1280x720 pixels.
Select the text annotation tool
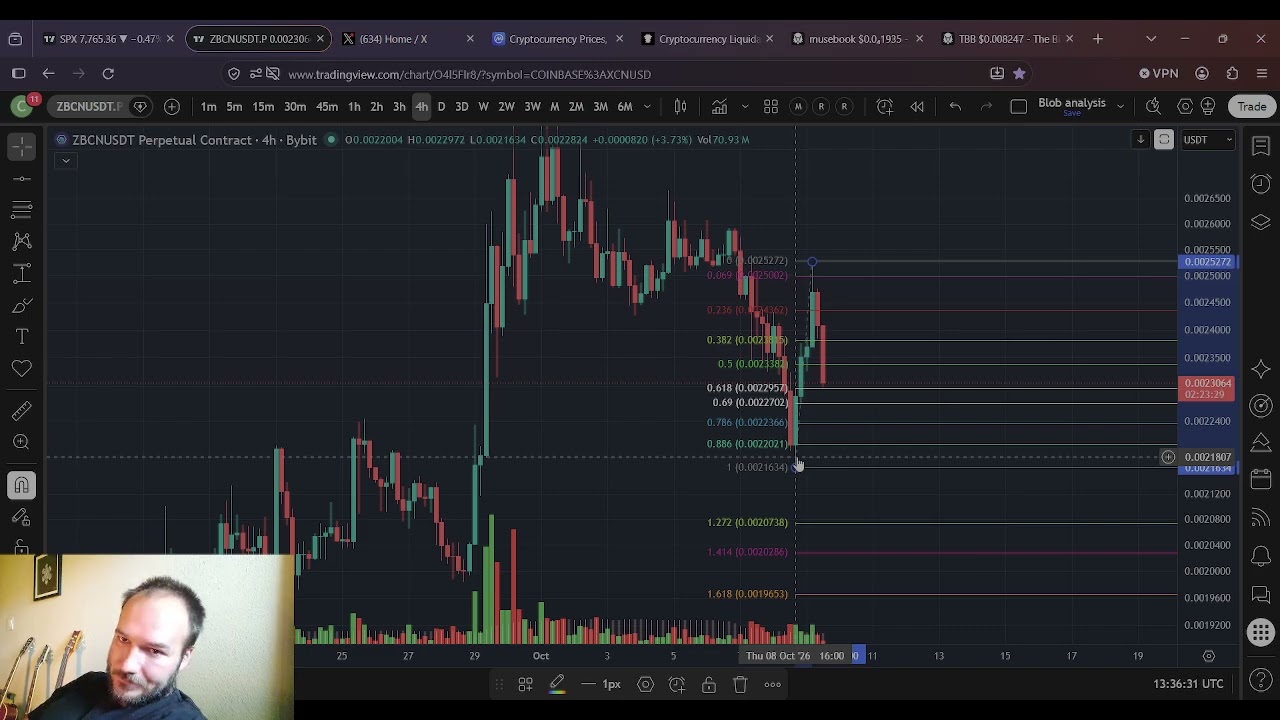(21, 337)
